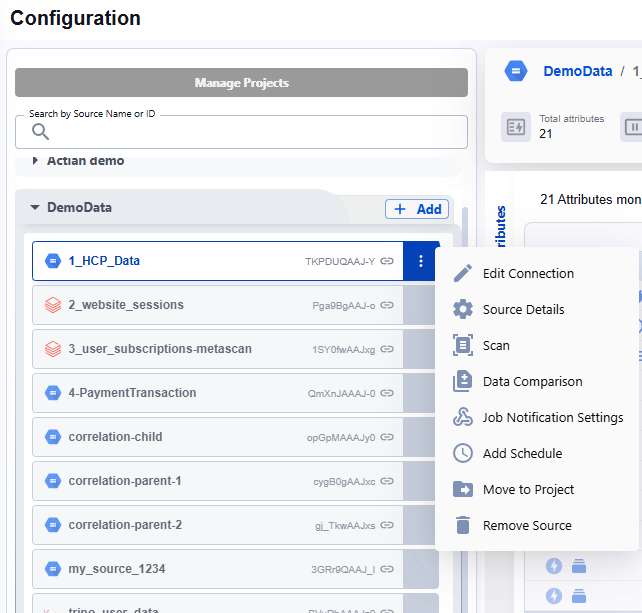Click the link icon beside 2_website_sessions
This screenshot has width=642, height=613.
tap(387, 305)
